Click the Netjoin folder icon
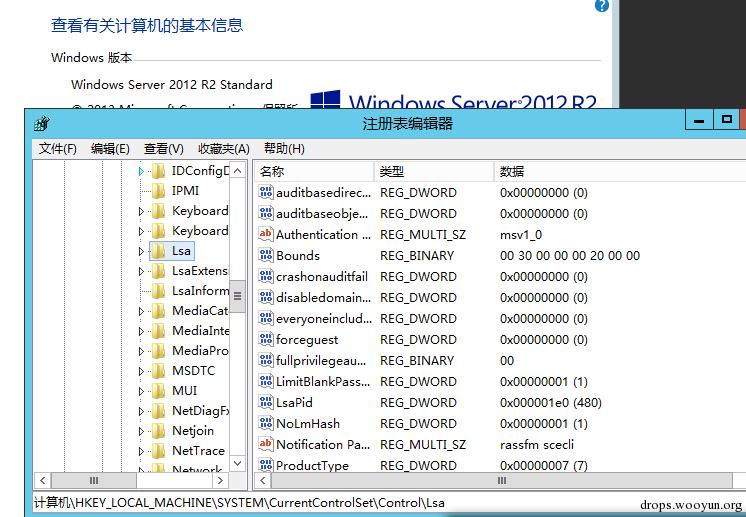 [158, 430]
